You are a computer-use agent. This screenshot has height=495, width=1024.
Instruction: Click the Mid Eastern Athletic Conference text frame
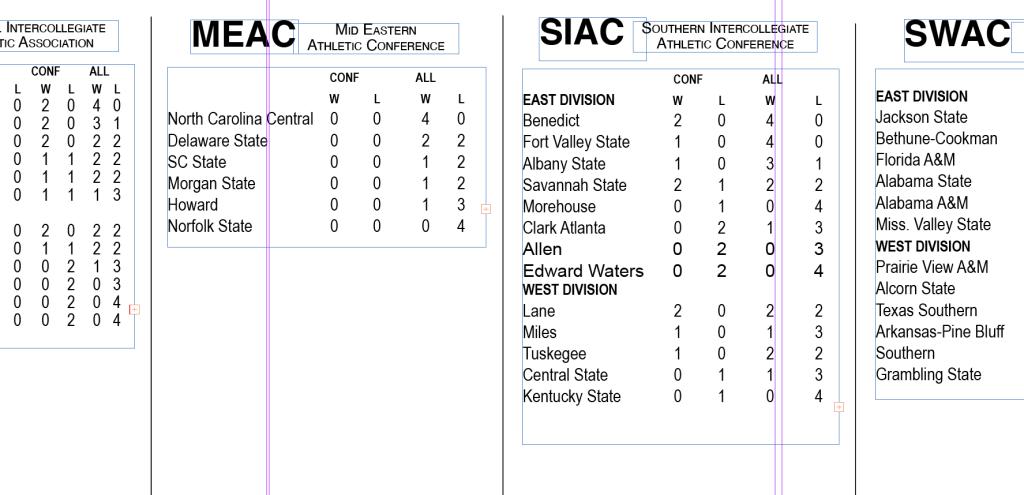click(376, 39)
